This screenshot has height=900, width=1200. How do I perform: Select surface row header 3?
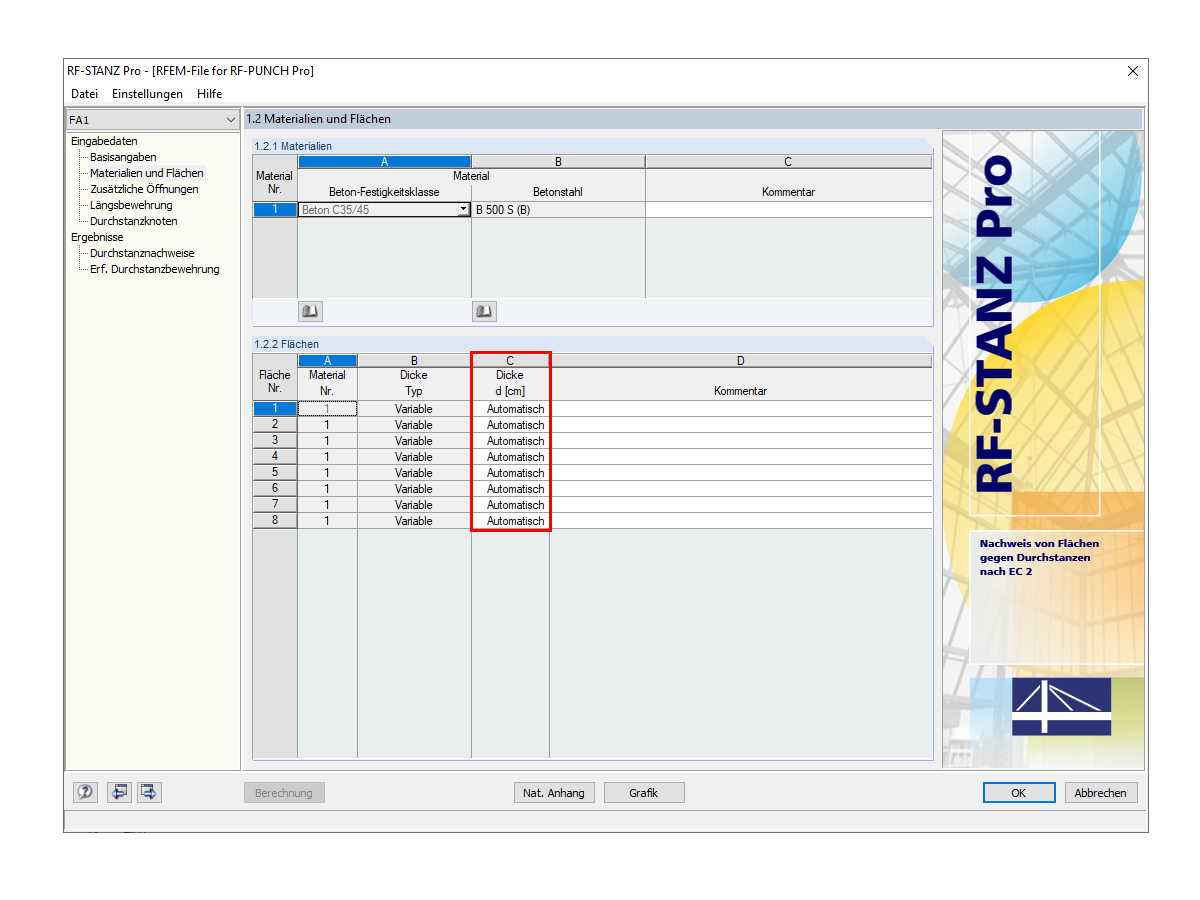tap(275, 440)
